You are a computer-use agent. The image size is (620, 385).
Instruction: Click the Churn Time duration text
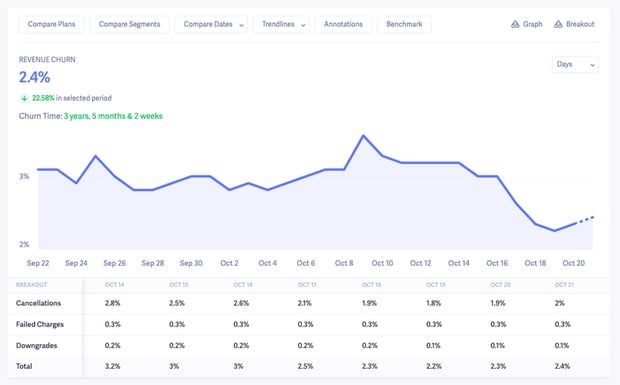tap(113, 116)
